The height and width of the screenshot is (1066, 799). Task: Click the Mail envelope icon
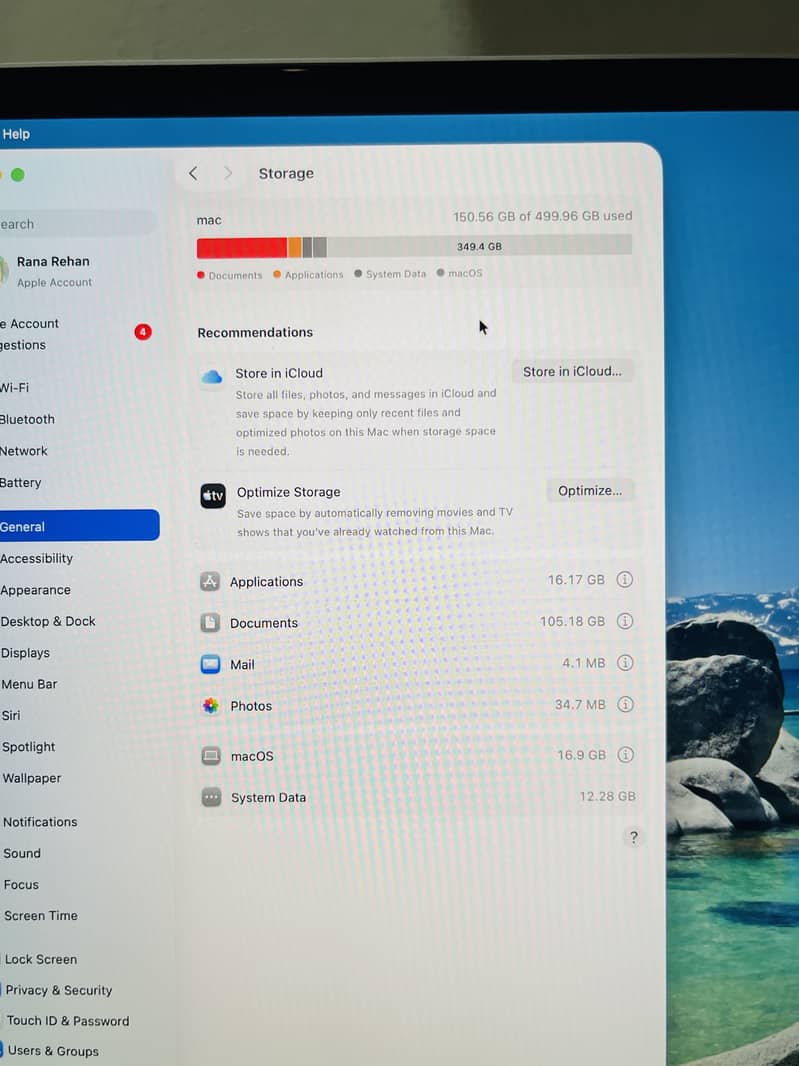coord(211,664)
